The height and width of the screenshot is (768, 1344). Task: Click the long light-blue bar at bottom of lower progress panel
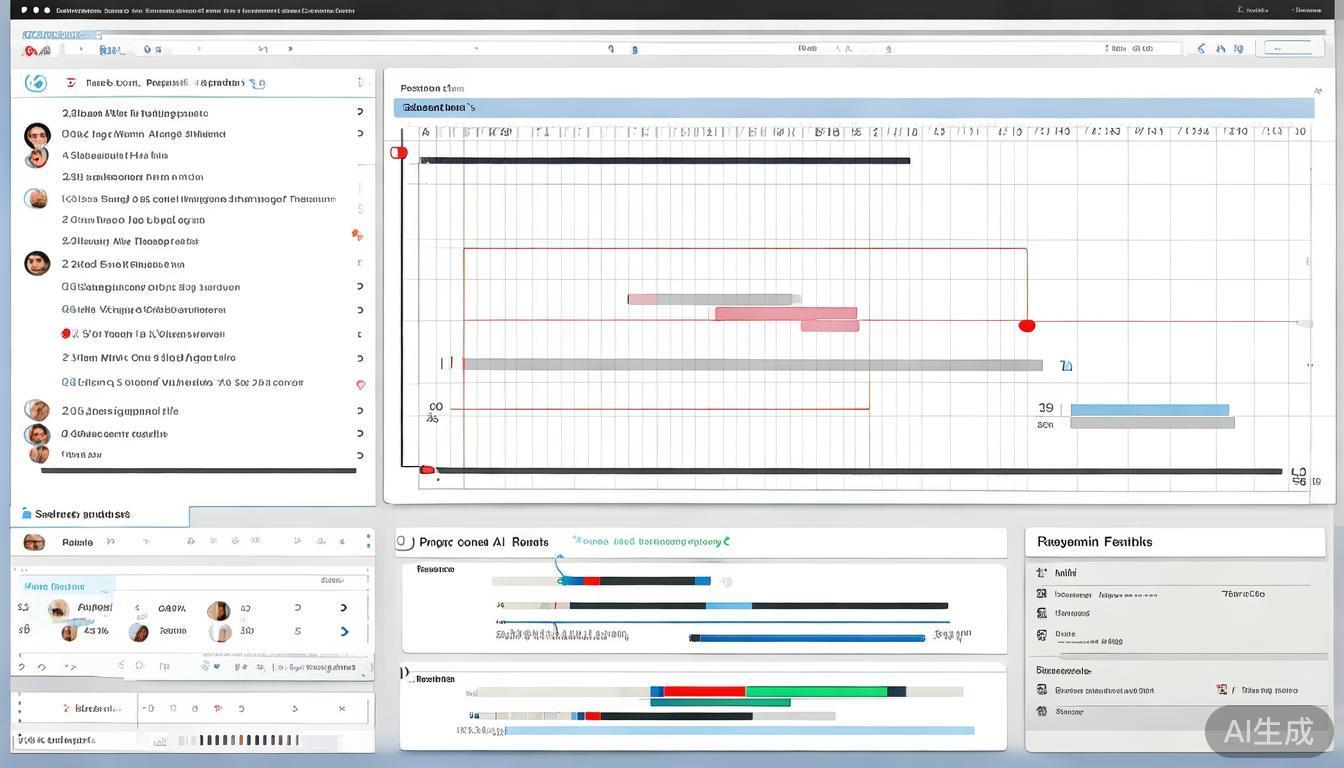(x=740, y=731)
